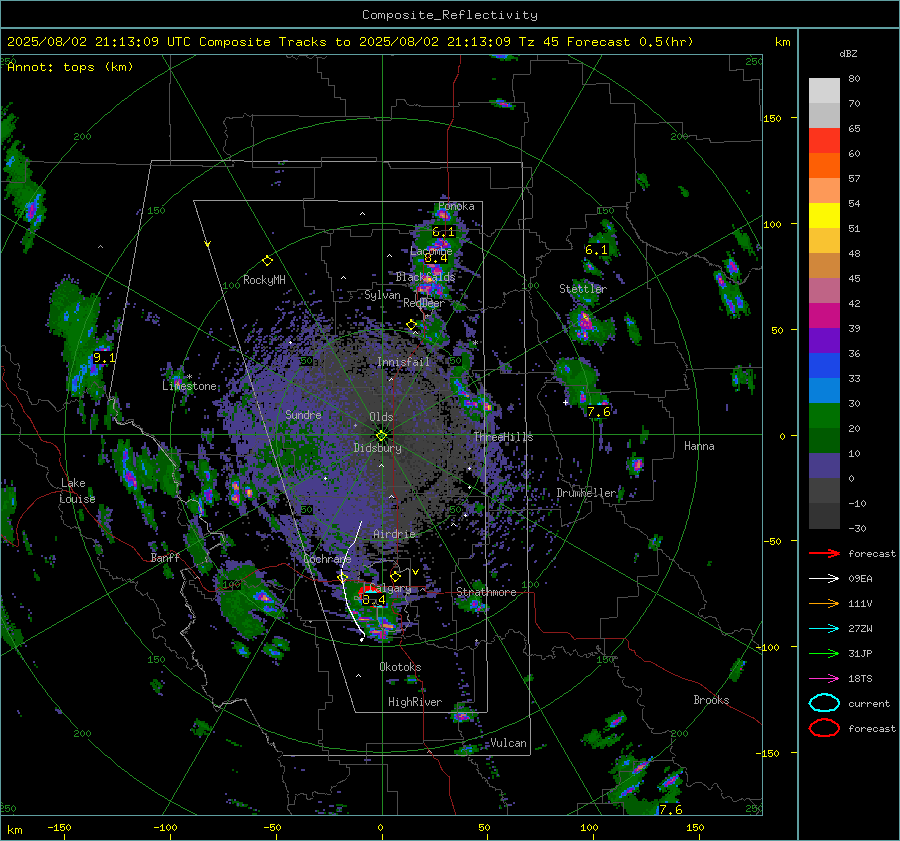This screenshot has height=841, width=900.
Task: Click the Okotoks town label
Action: coord(400,667)
